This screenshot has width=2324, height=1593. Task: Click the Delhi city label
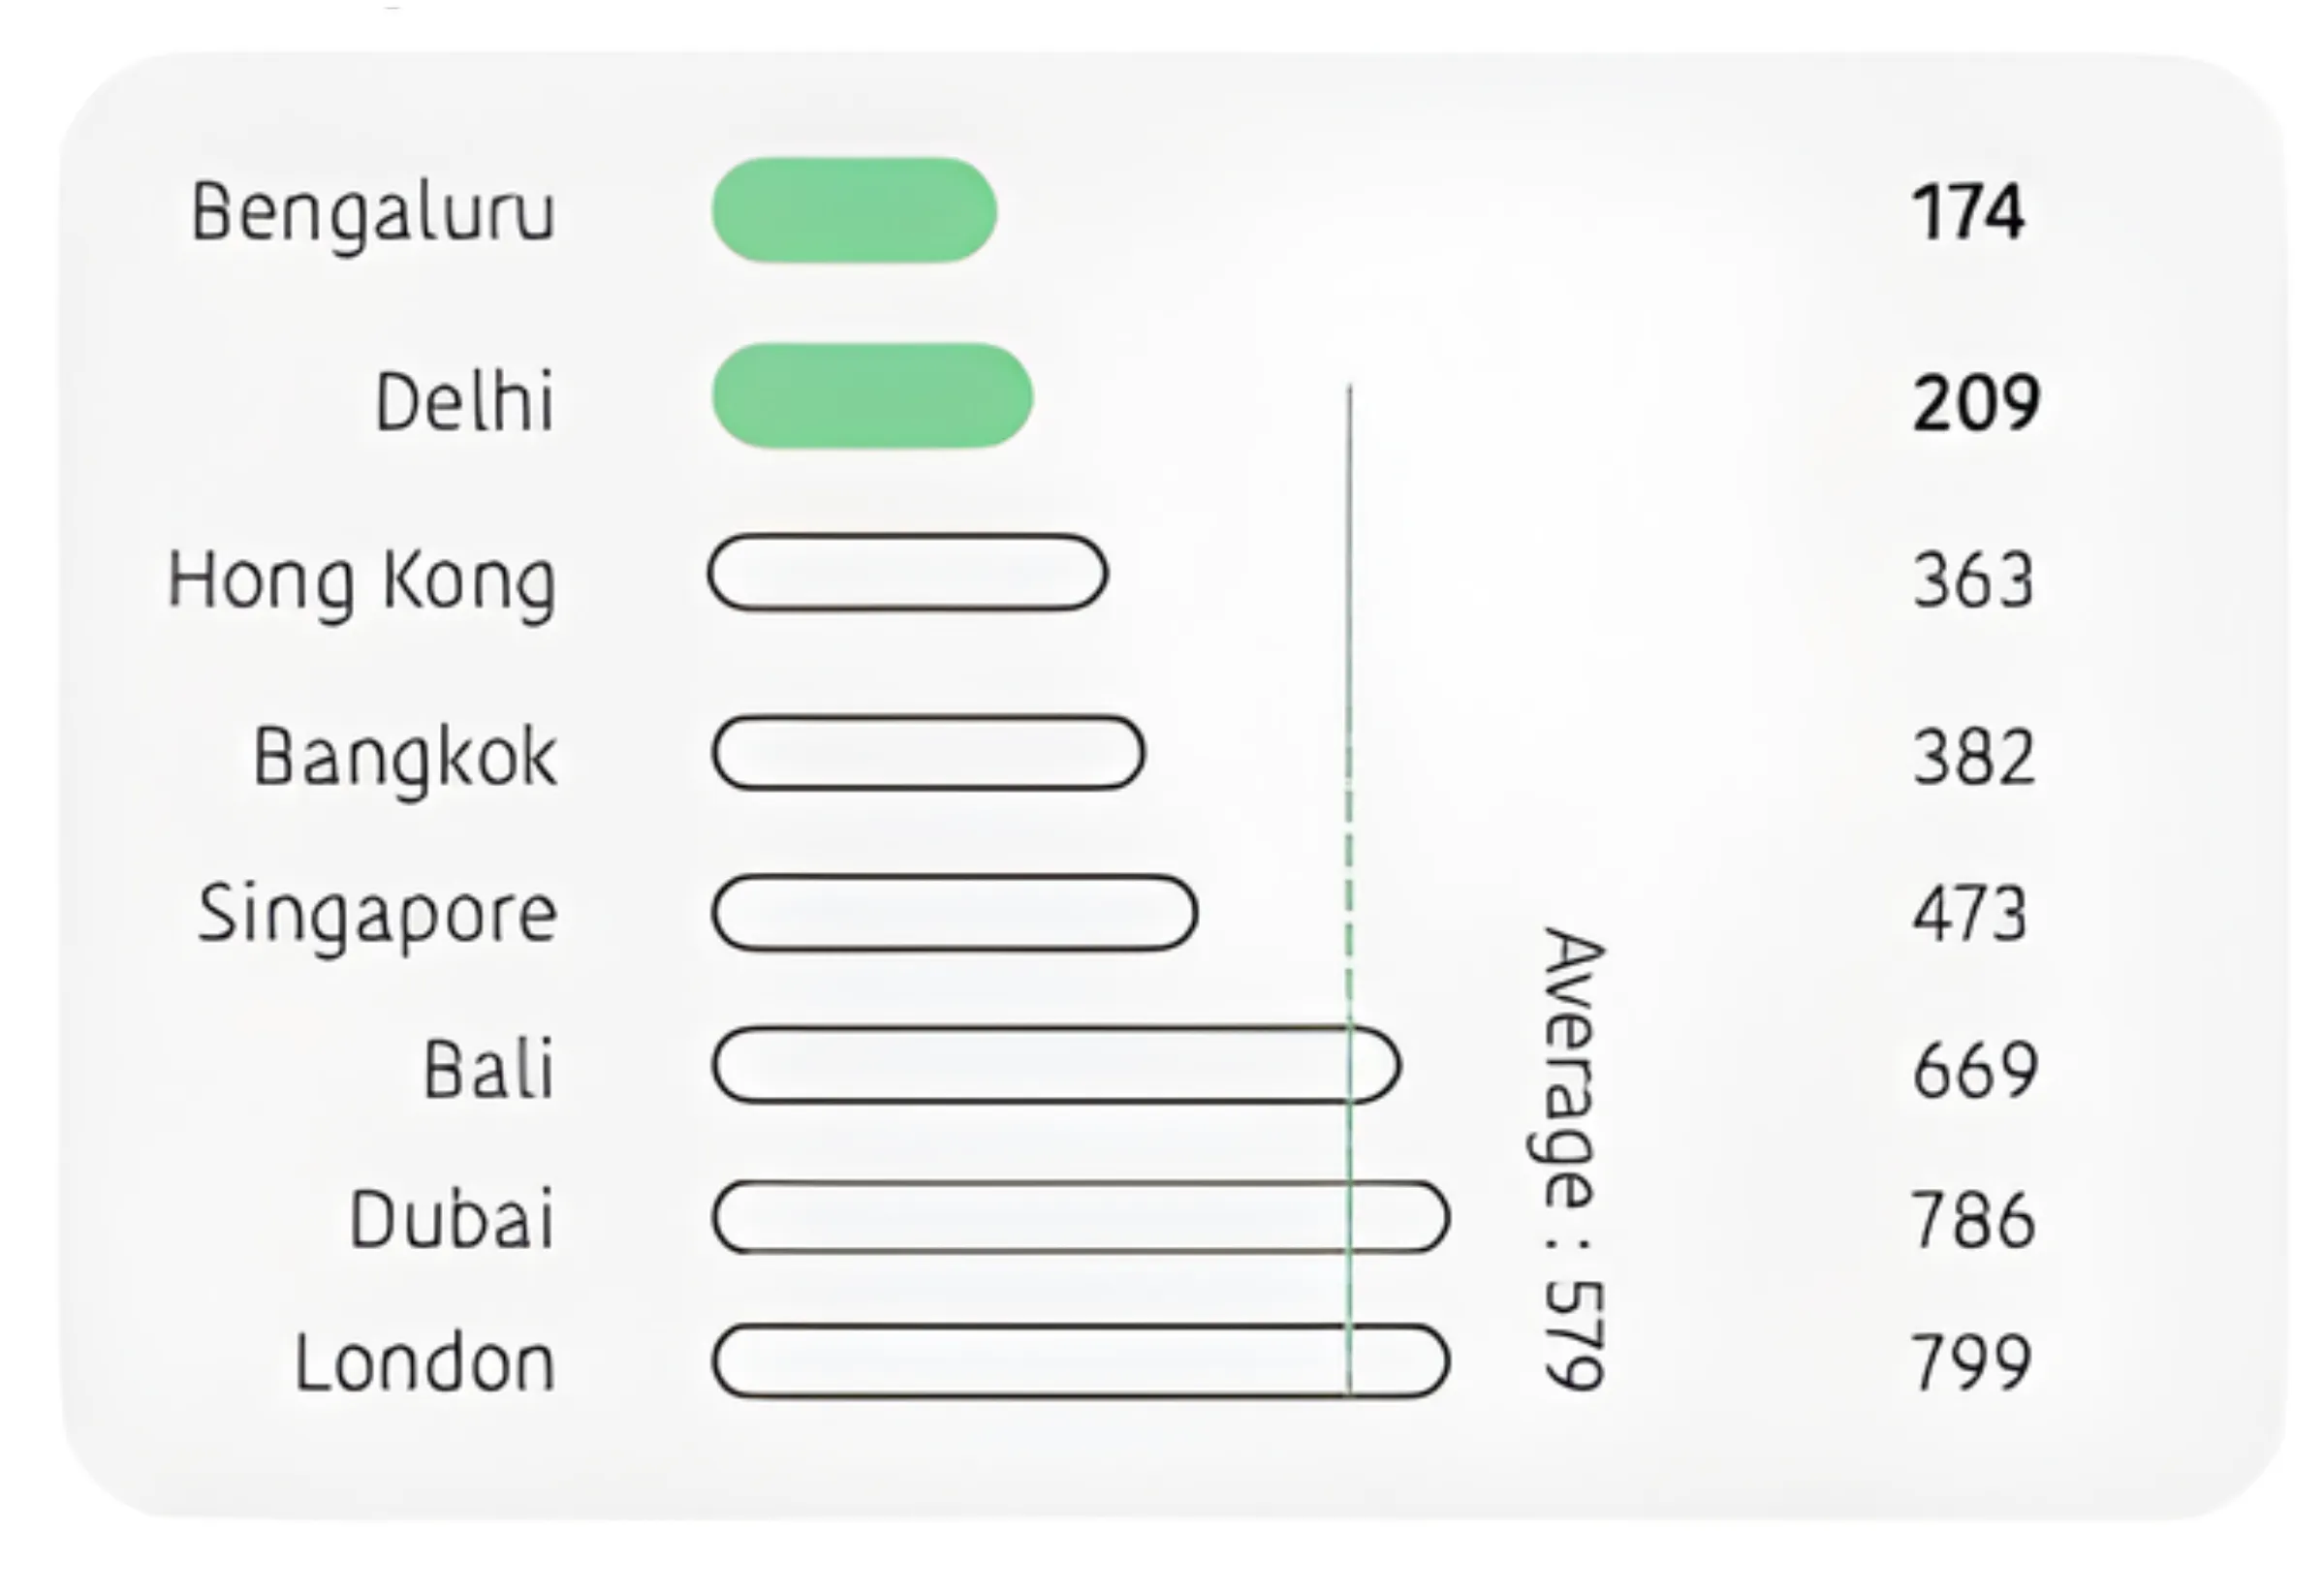(464, 401)
